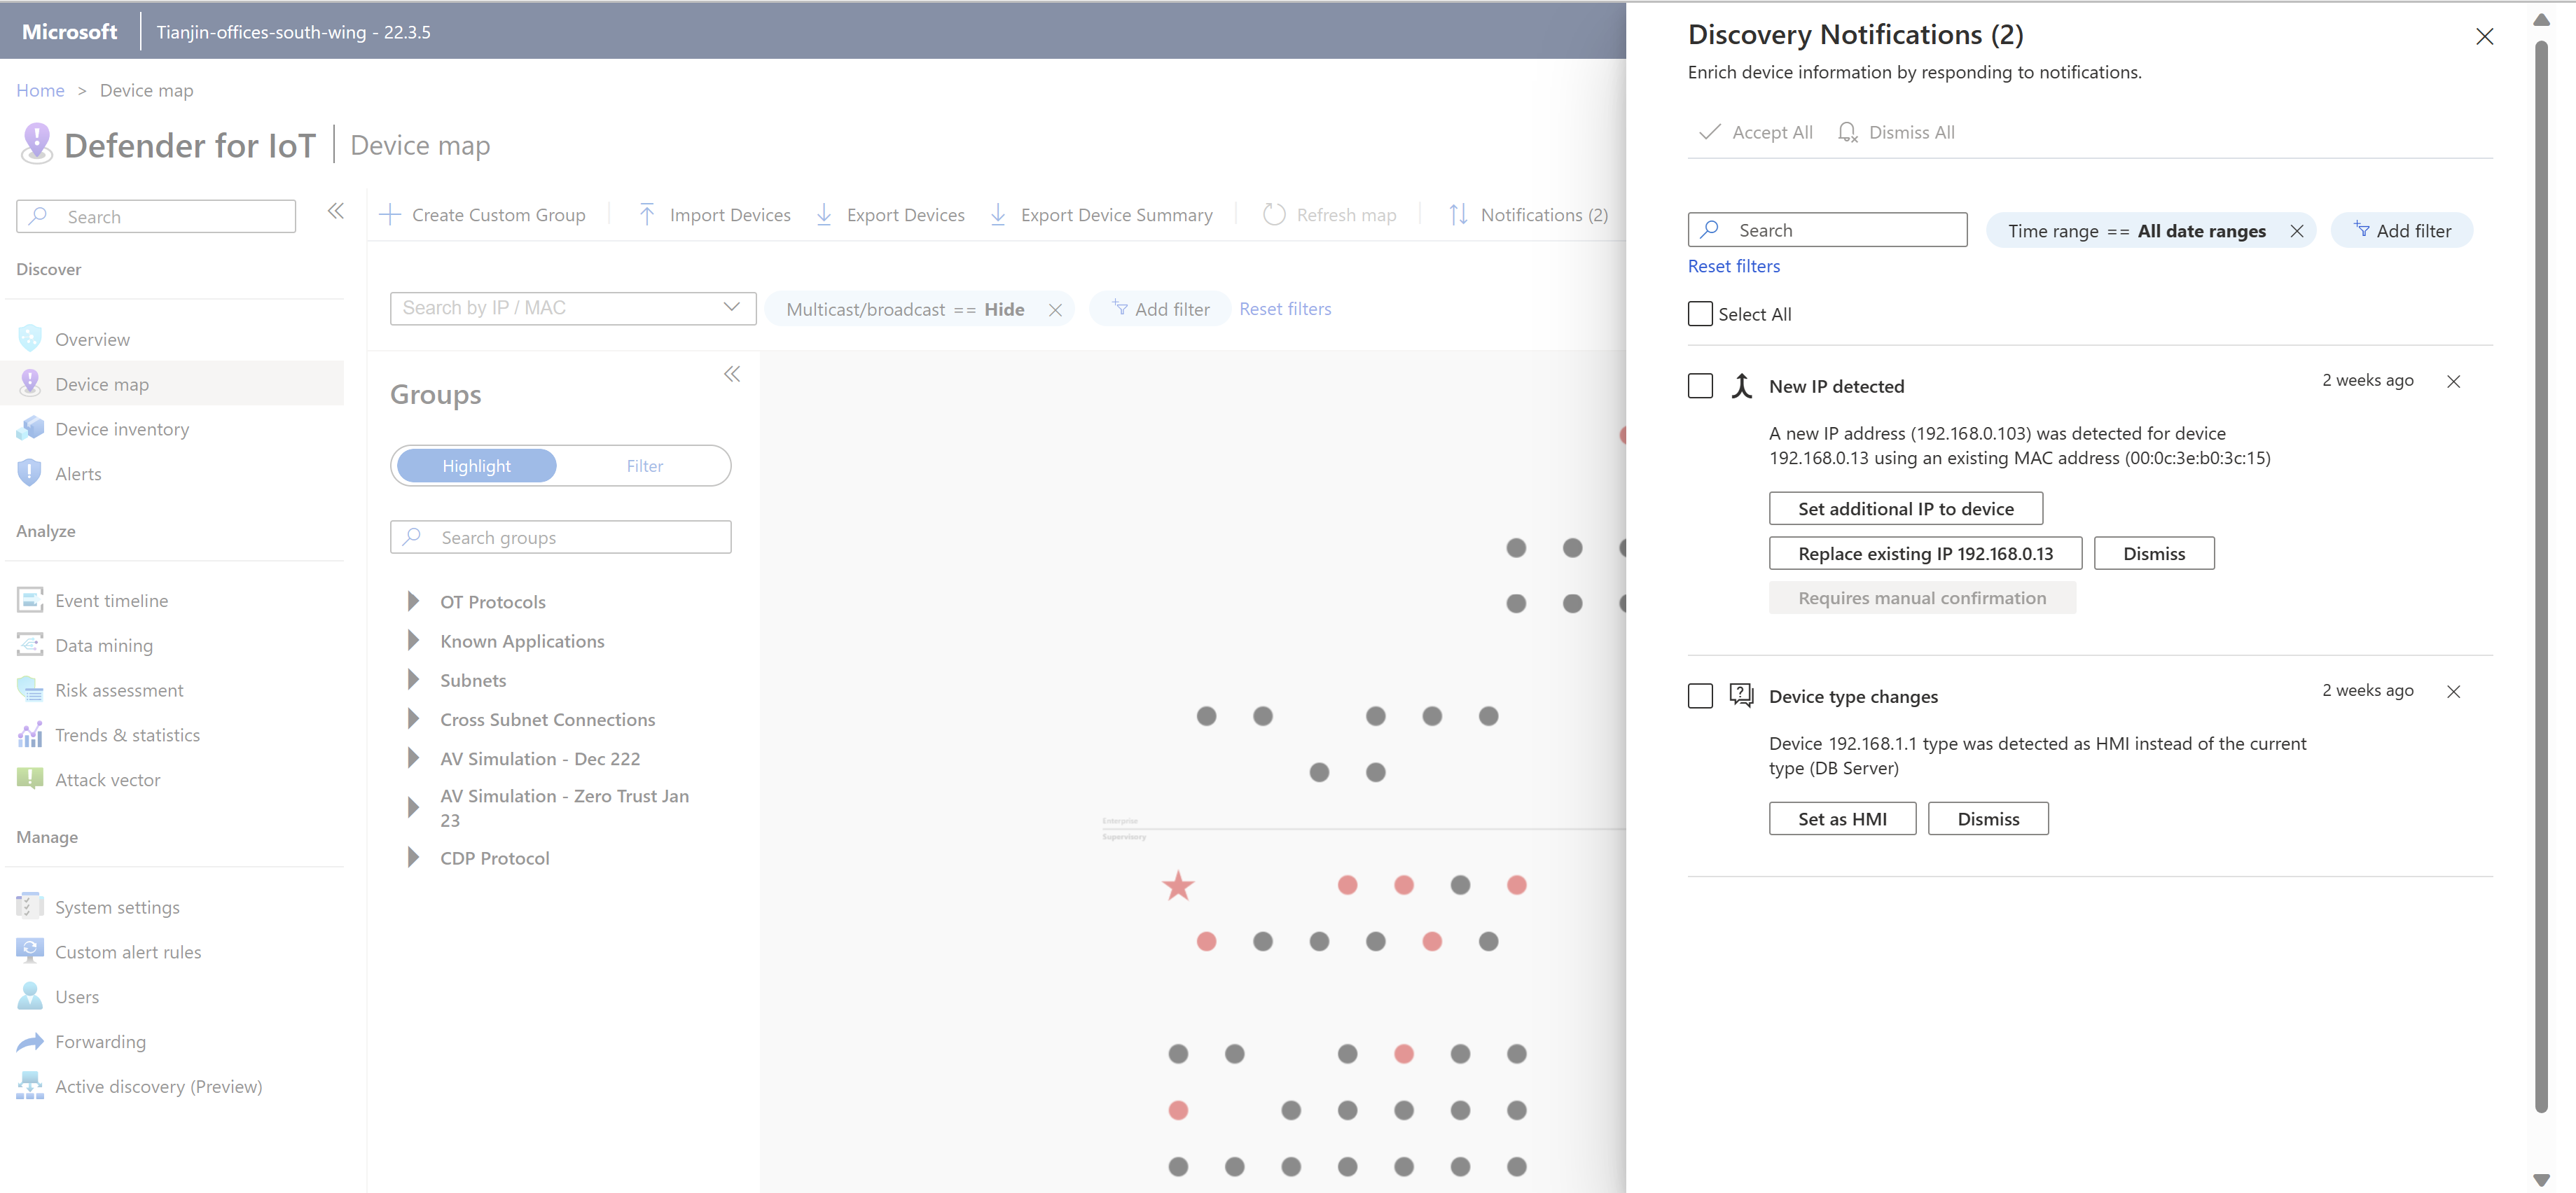Click the notifications panel vertical scrollbar

pyautogui.click(x=2541, y=576)
